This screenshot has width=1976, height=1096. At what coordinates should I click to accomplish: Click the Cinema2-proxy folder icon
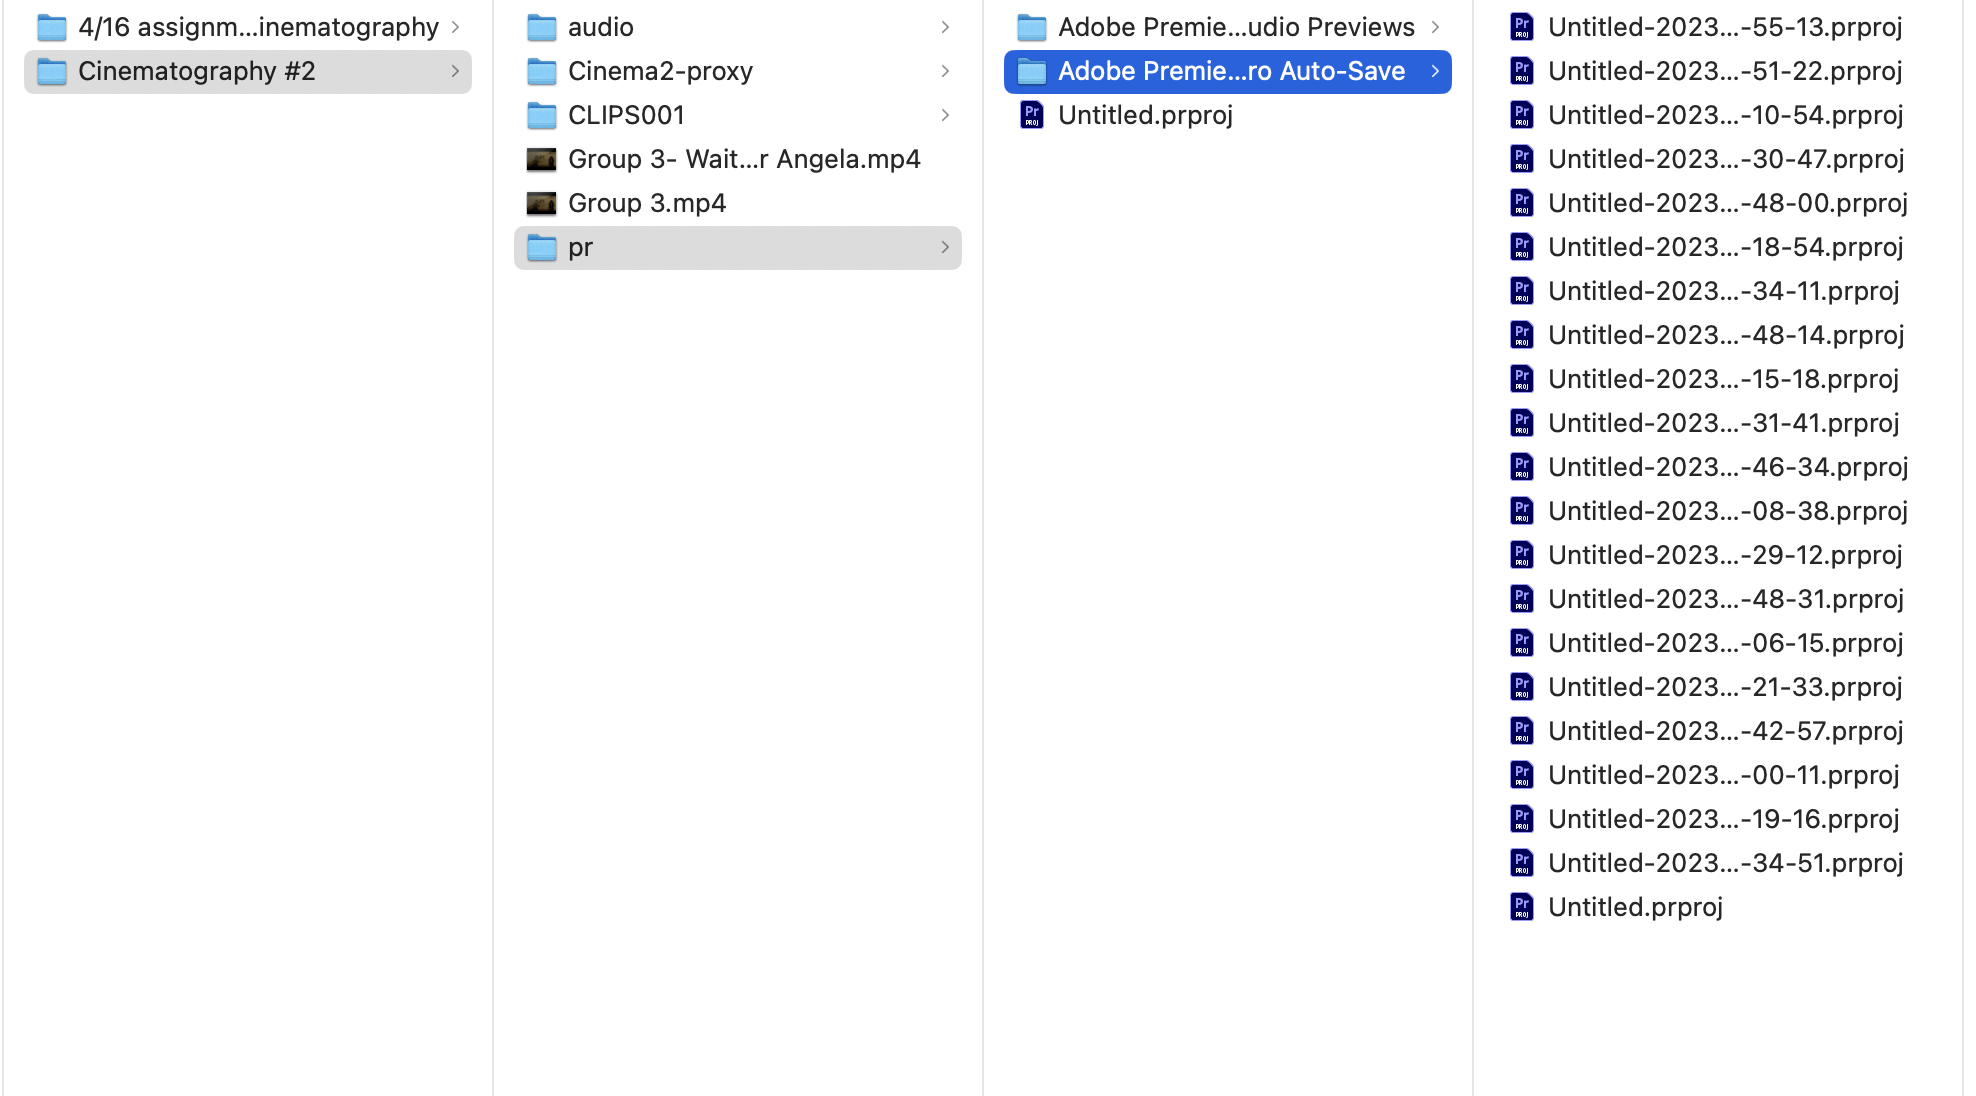541,71
